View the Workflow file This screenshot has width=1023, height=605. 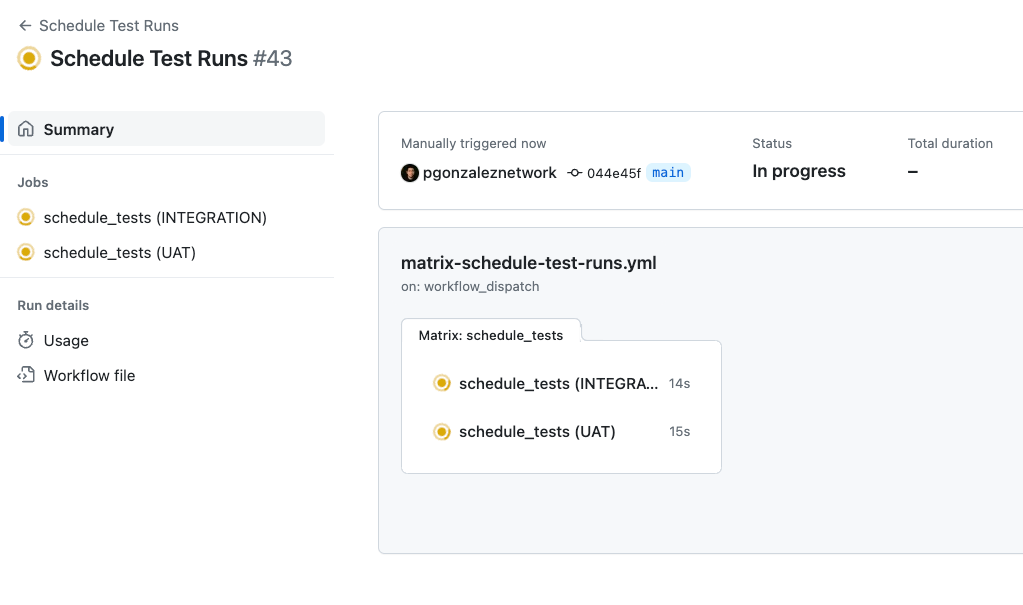89,375
